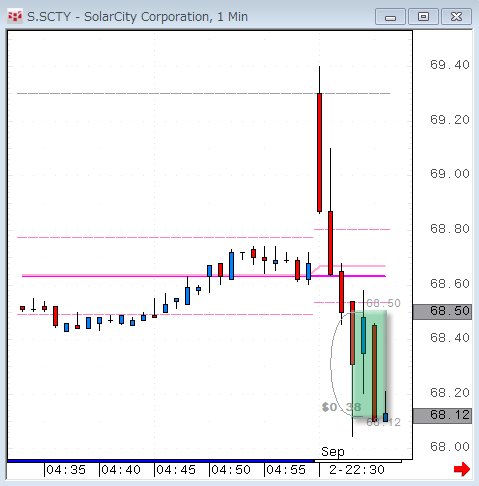Click the 68.60 price axis label

[450, 284]
